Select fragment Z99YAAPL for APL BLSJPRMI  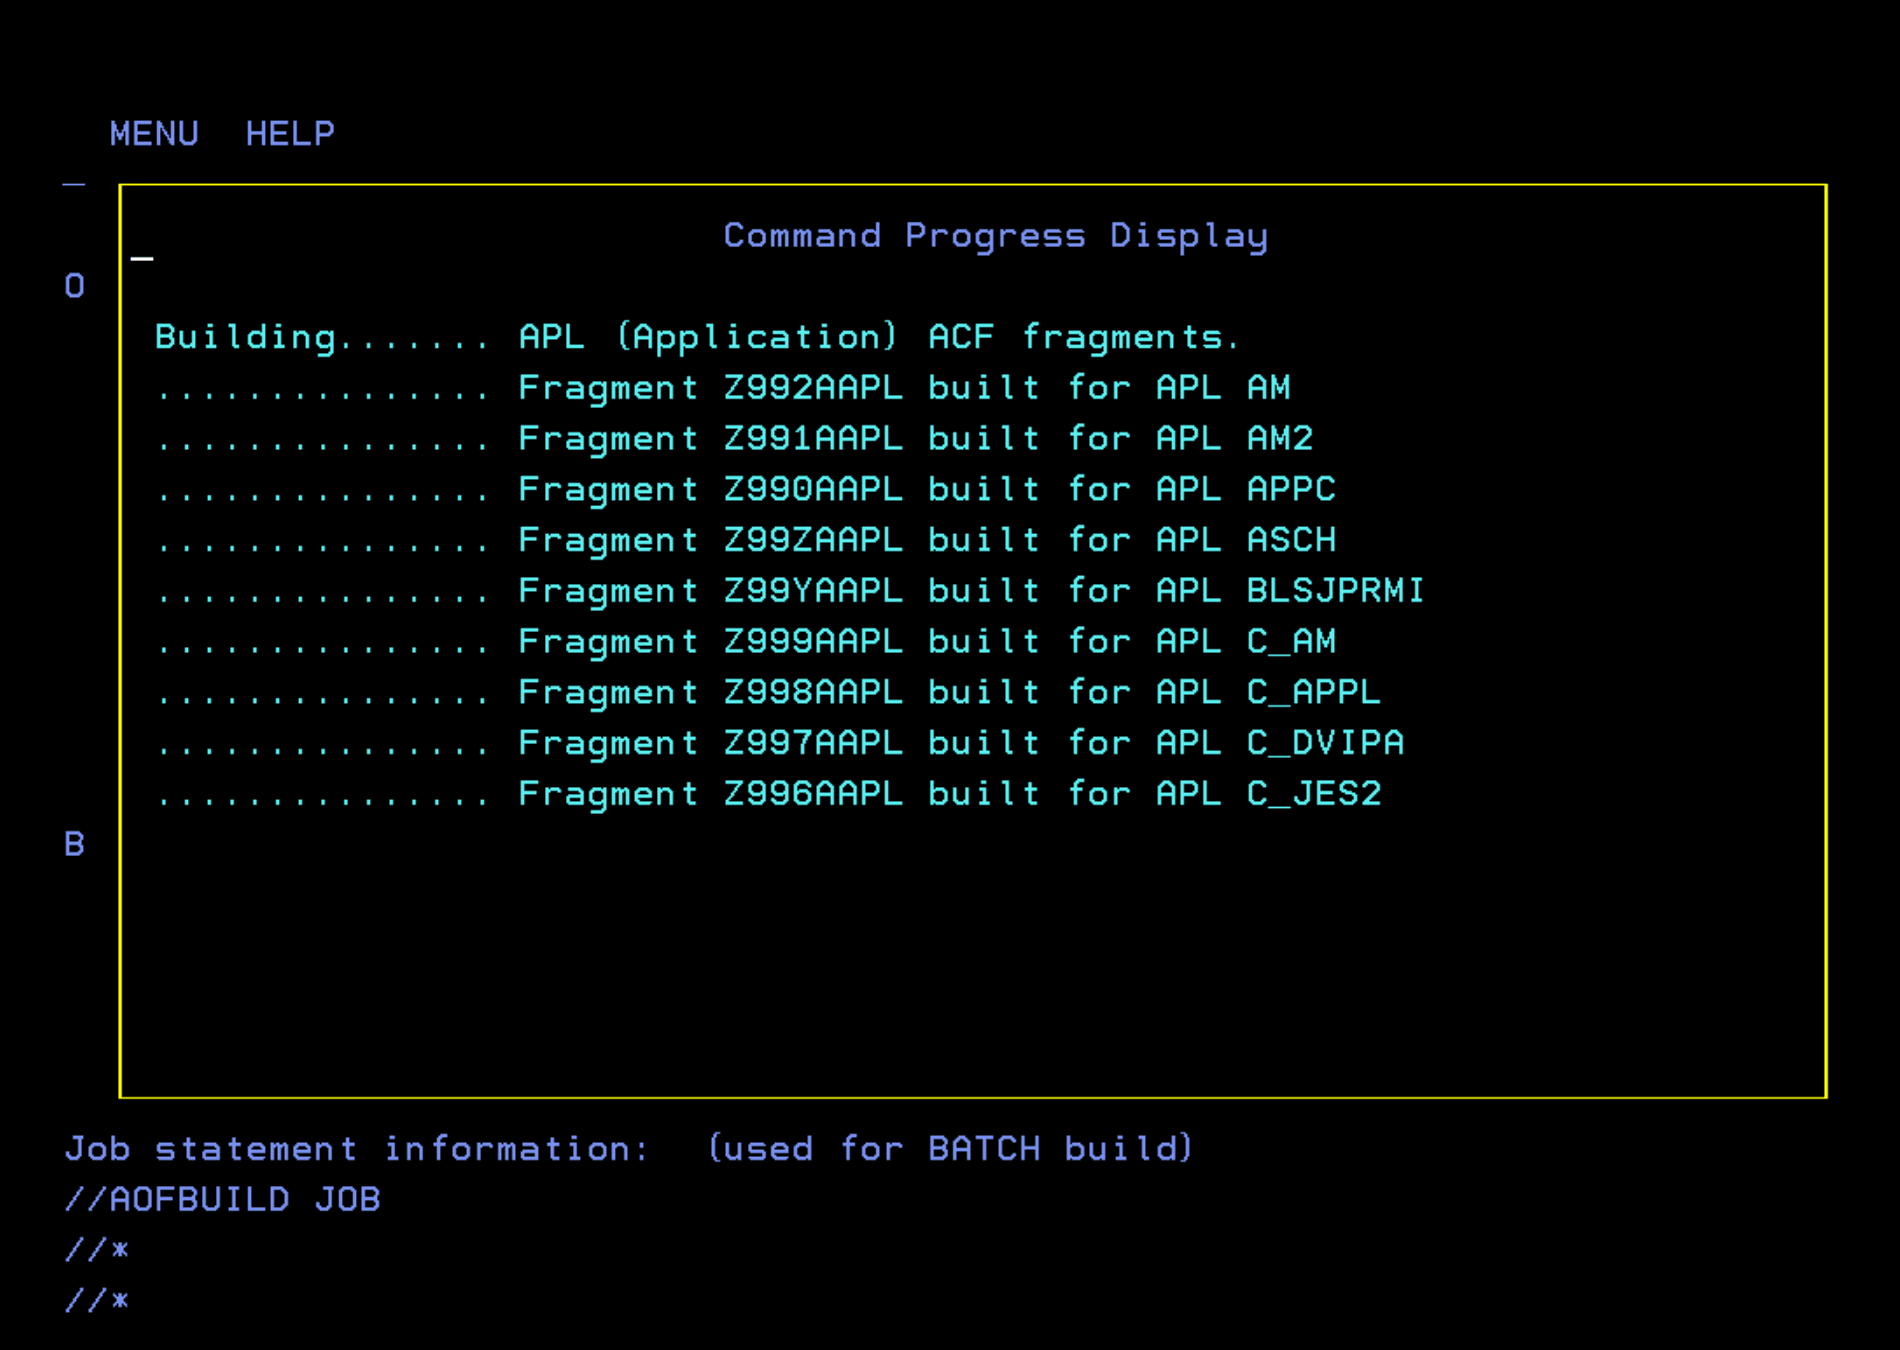(790, 590)
